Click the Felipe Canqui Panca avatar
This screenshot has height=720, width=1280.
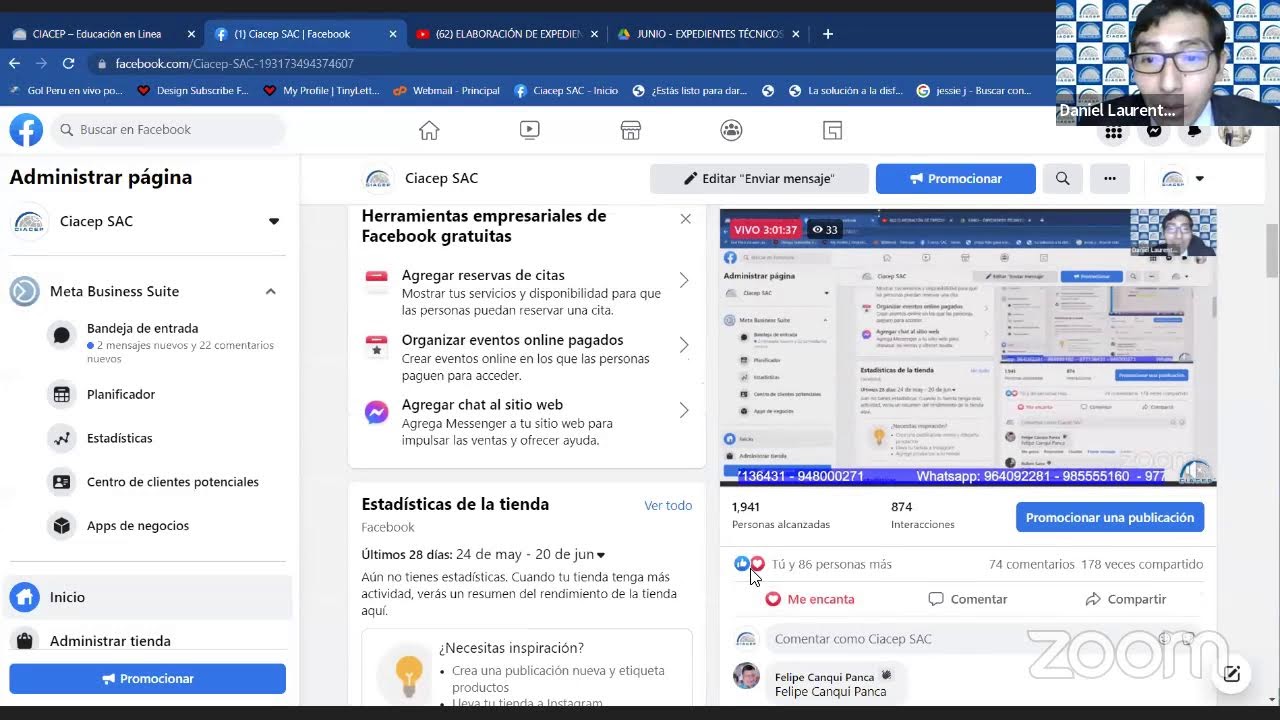[746, 676]
